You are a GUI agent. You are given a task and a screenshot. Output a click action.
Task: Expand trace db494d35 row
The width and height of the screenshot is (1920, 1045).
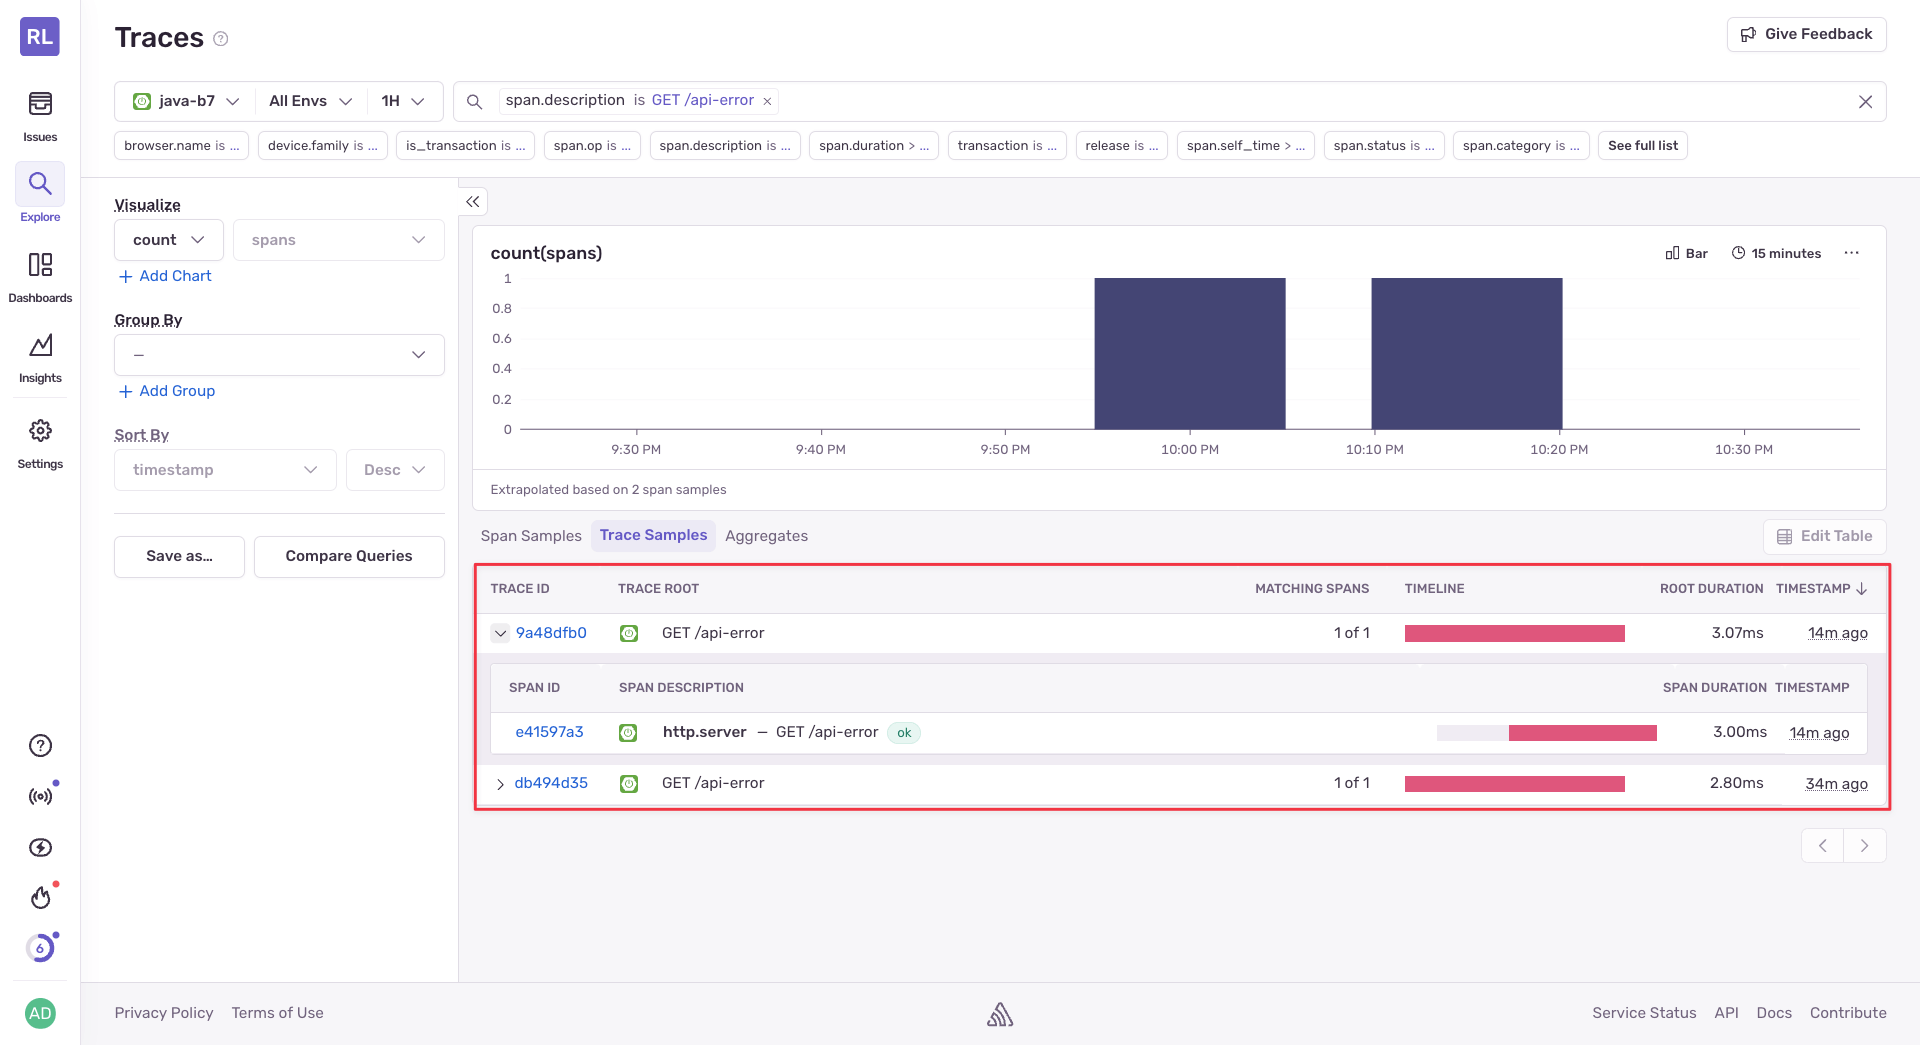pos(500,784)
